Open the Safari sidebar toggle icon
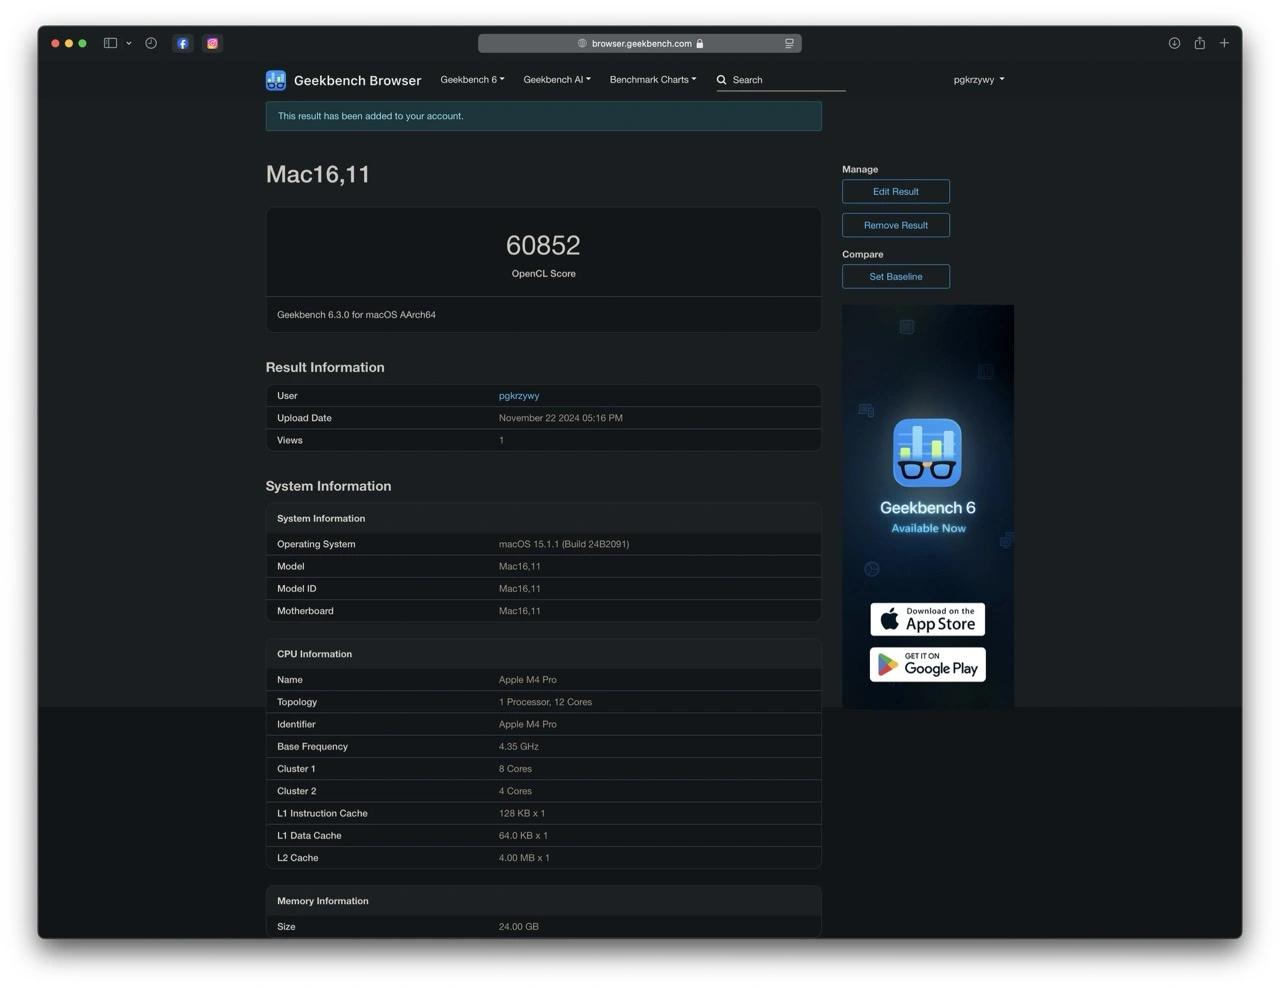 [111, 43]
